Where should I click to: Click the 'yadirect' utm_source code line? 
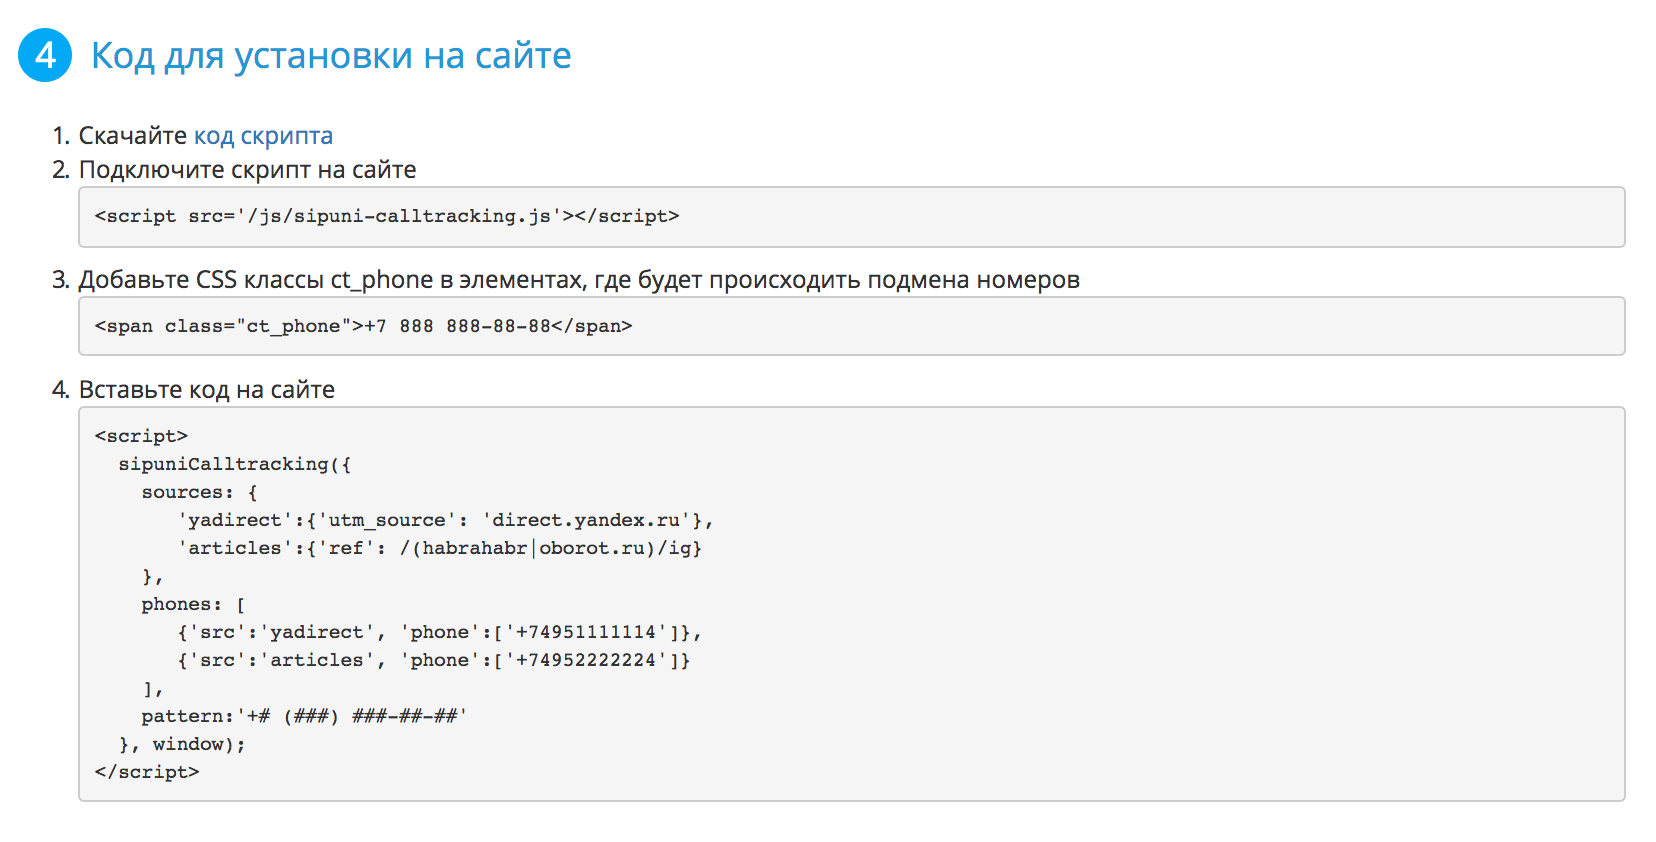(445, 520)
